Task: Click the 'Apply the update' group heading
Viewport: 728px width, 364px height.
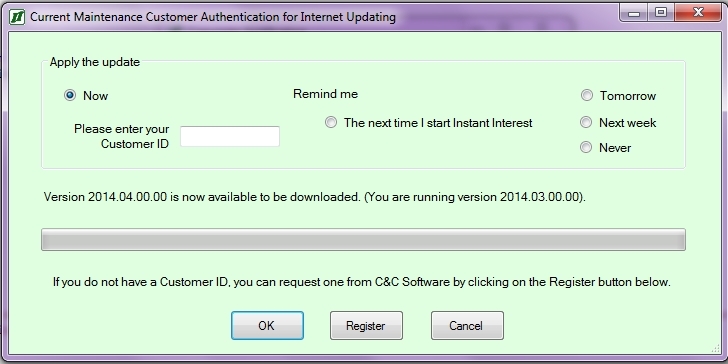Action: click(x=95, y=62)
